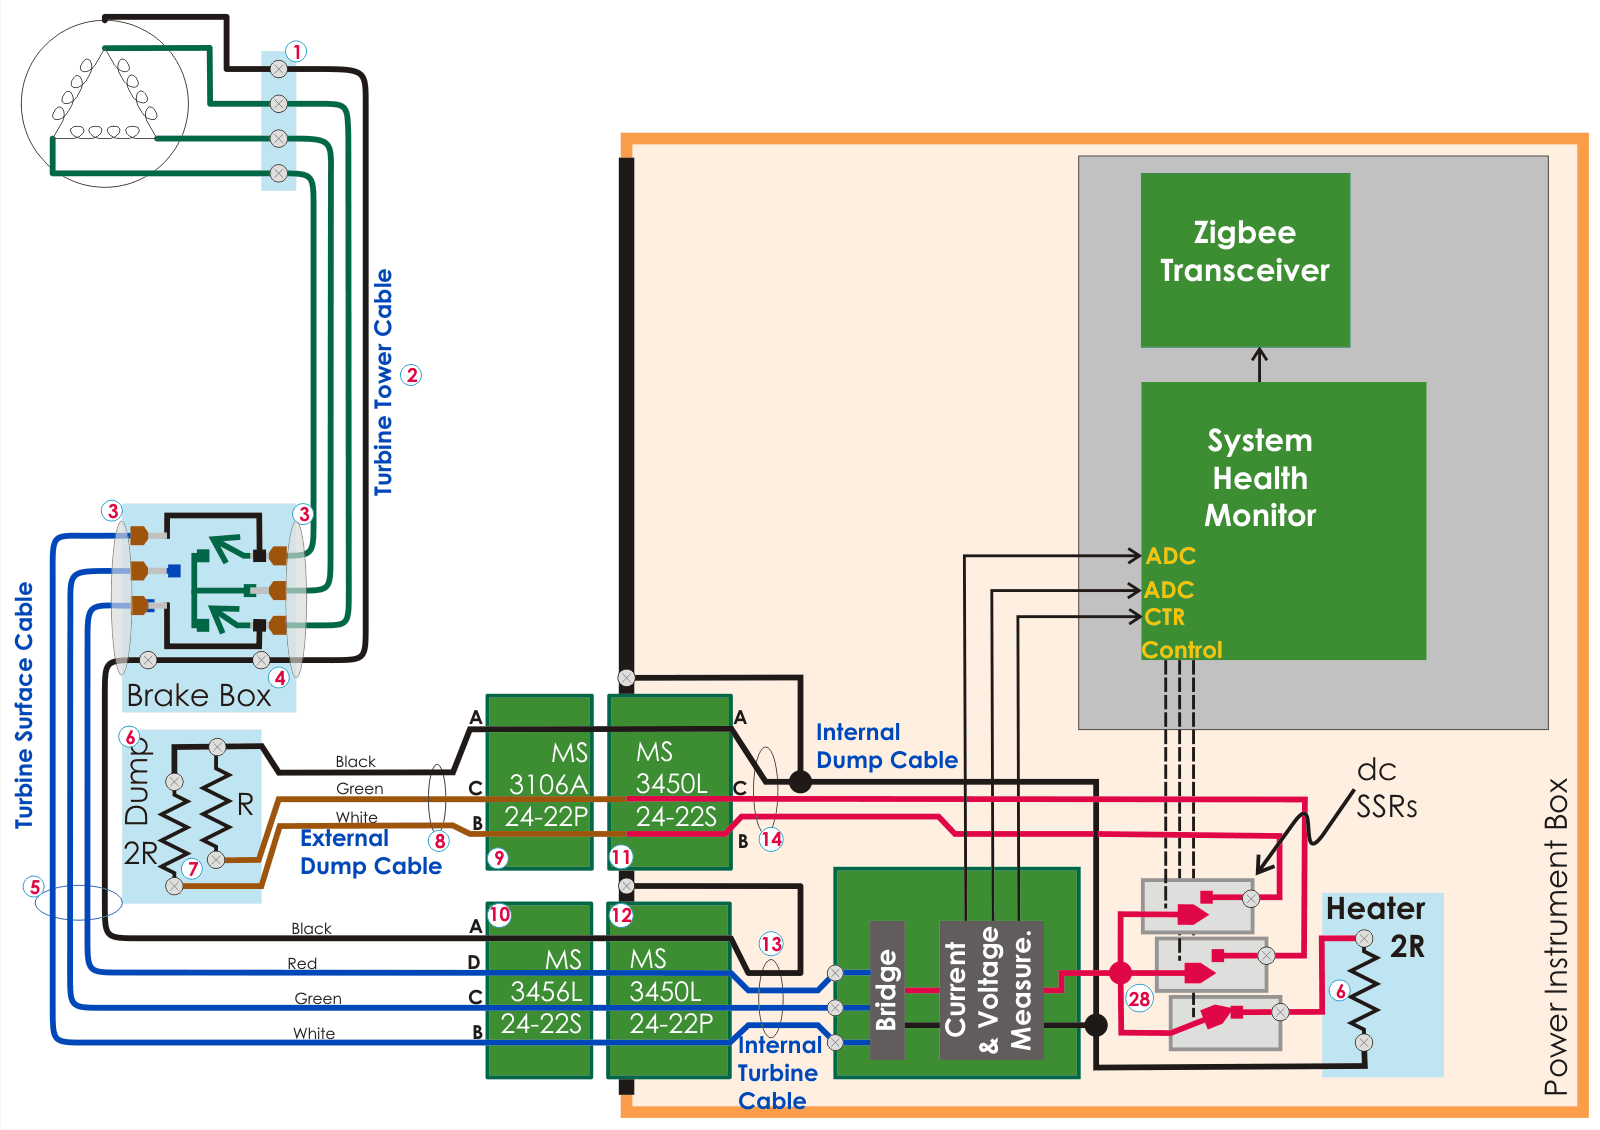Screen dimensions: 1600x1130
Task: Select callout number 11 on the connector
Action: [x=621, y=856]
